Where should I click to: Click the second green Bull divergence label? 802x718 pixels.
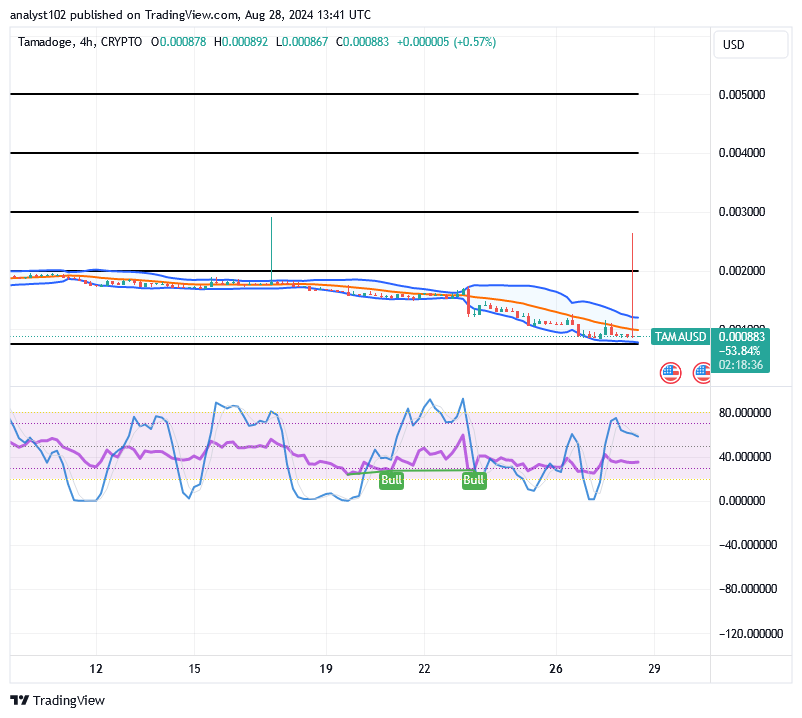[x=474, y=480]
